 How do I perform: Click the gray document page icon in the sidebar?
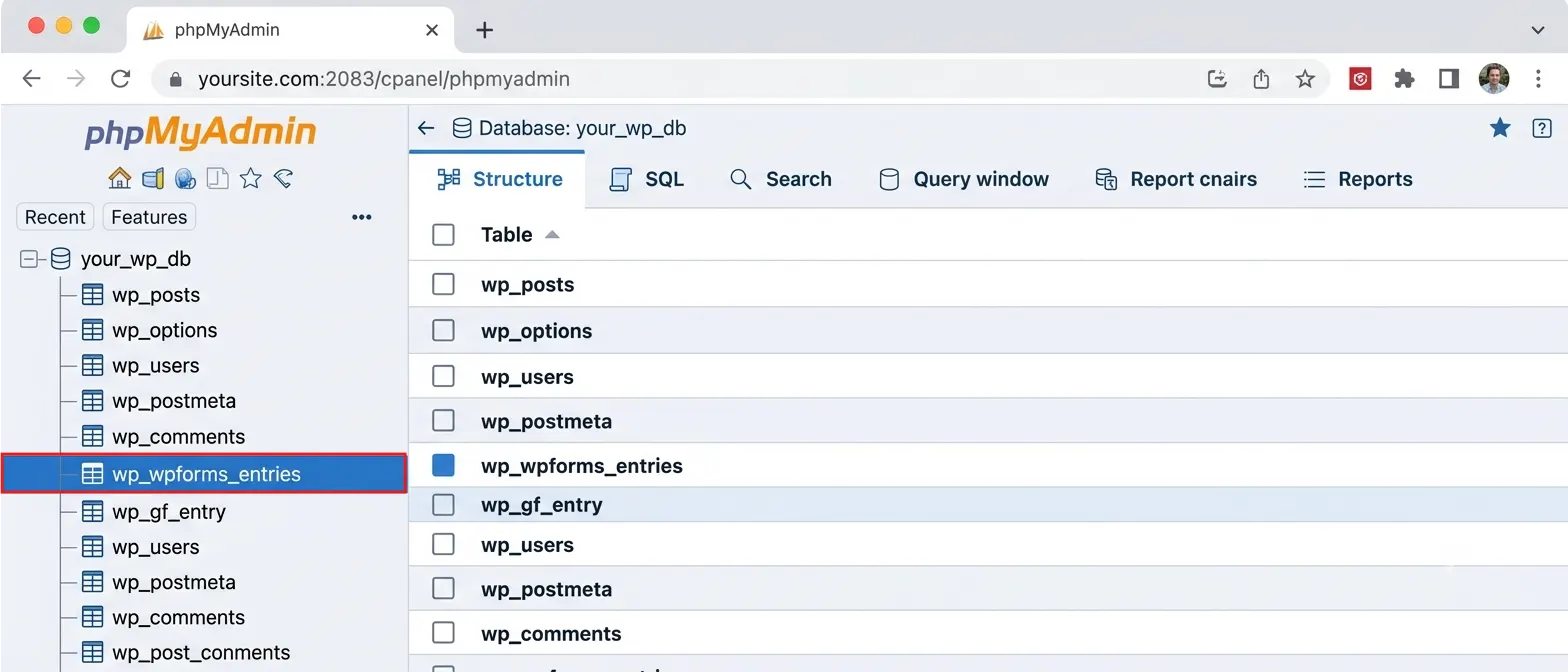[x=217, y=178]
